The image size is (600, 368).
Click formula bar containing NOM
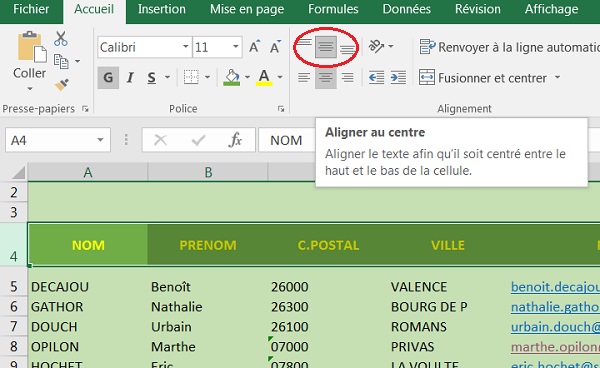[x=287, y=140]
